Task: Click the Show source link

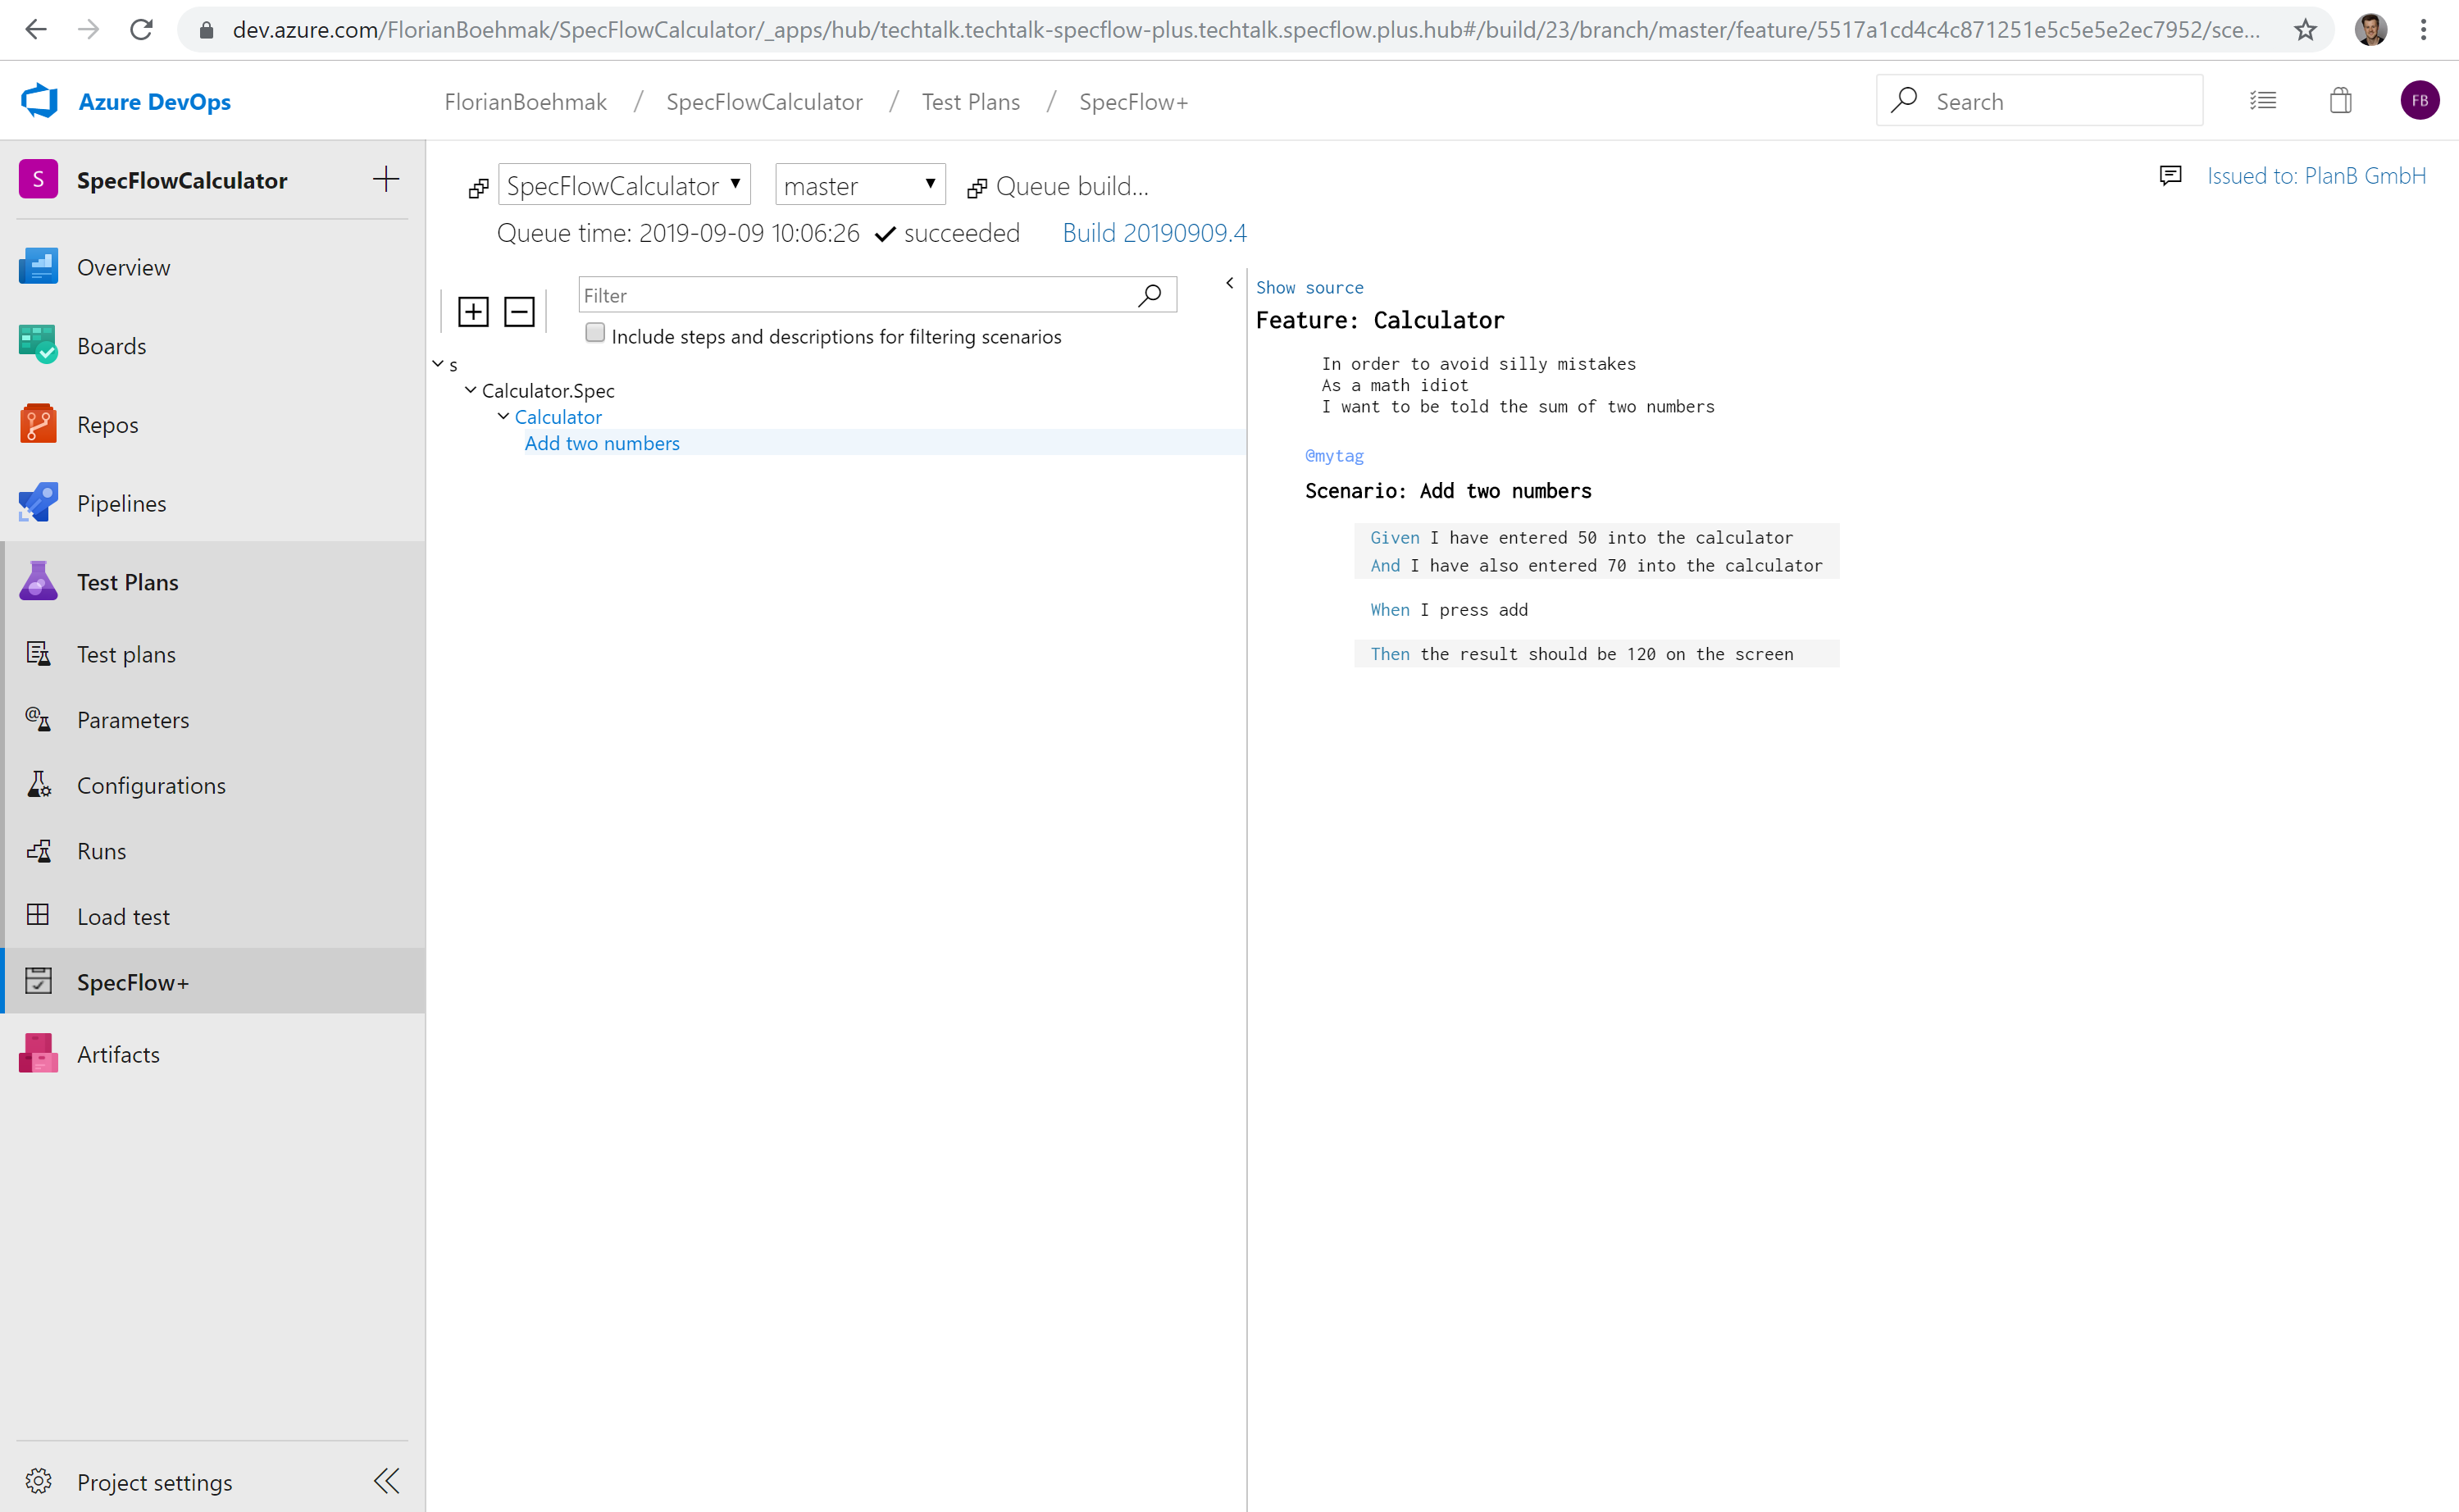Action: (1309, 288)
